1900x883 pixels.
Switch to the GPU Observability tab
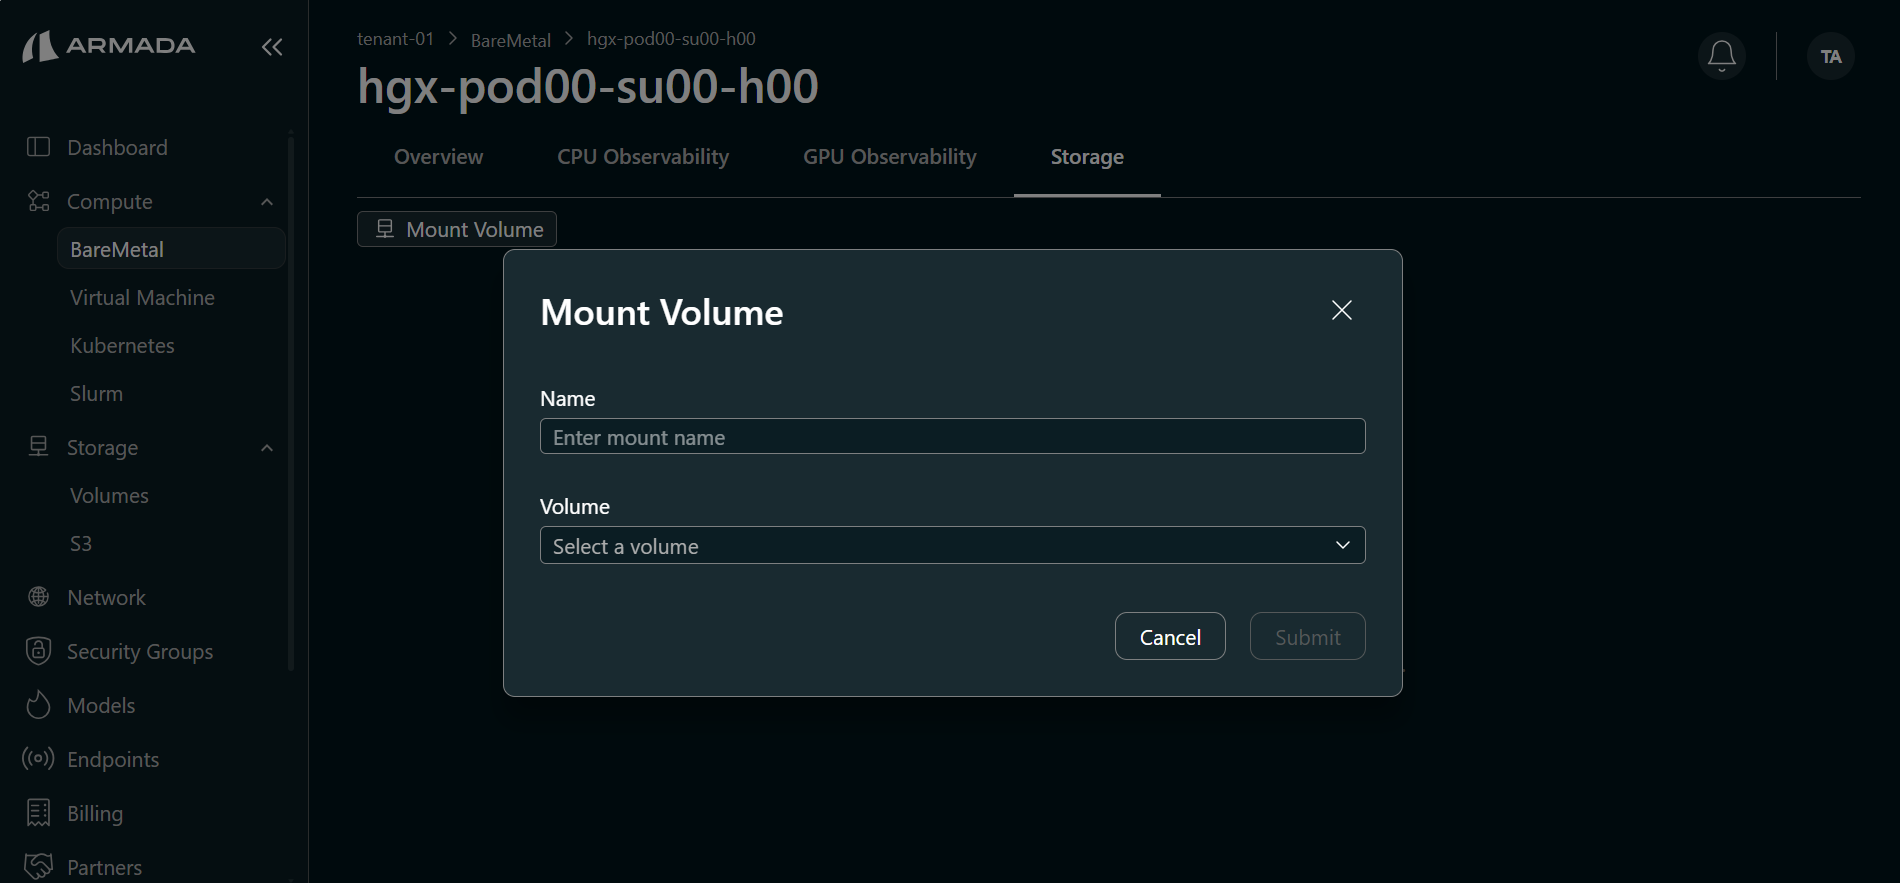pos(889,157)
